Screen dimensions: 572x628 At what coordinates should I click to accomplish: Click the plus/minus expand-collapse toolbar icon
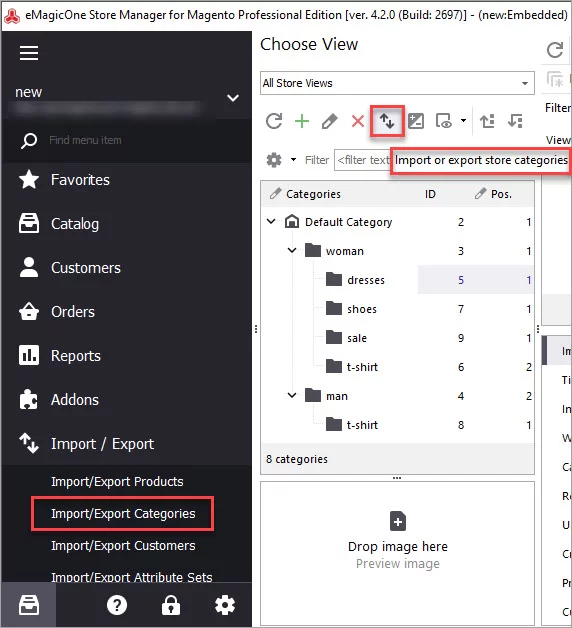coord(416,121)
